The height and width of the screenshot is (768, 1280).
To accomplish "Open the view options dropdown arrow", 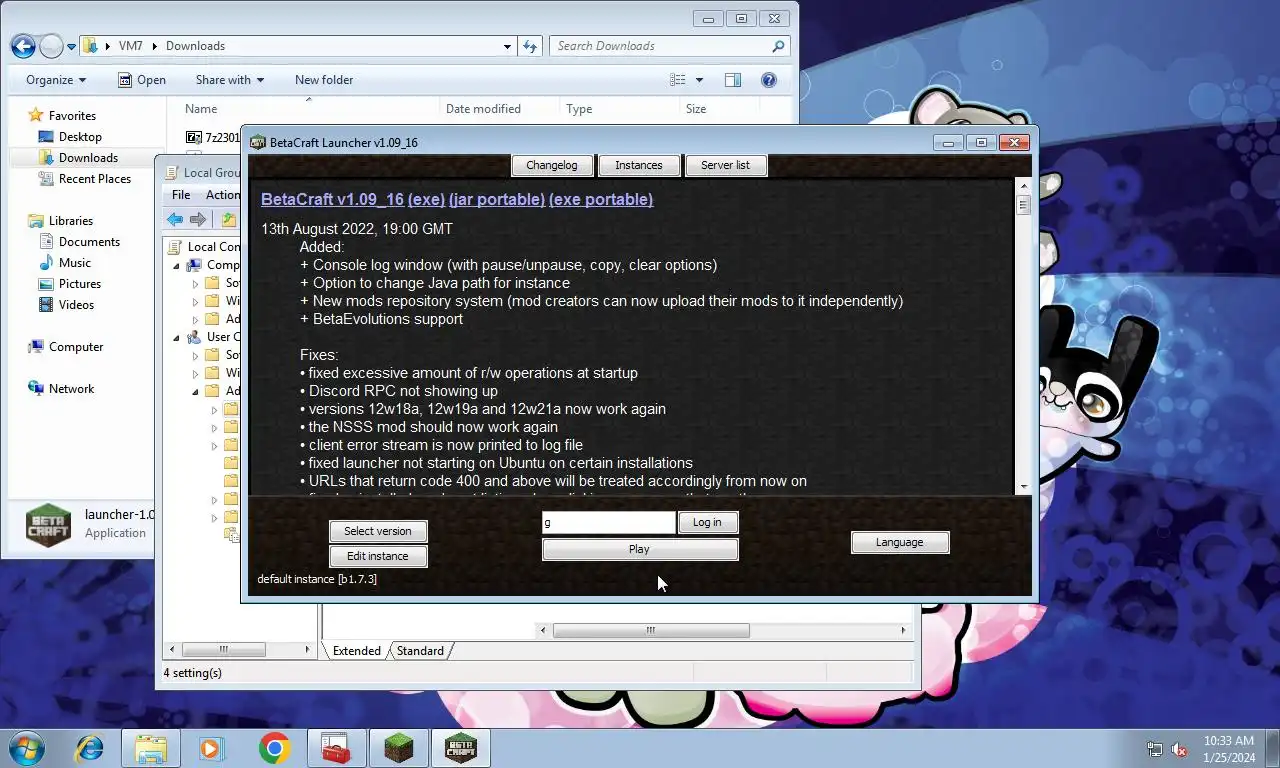I will pyautogui.click(x=699, y=80).
